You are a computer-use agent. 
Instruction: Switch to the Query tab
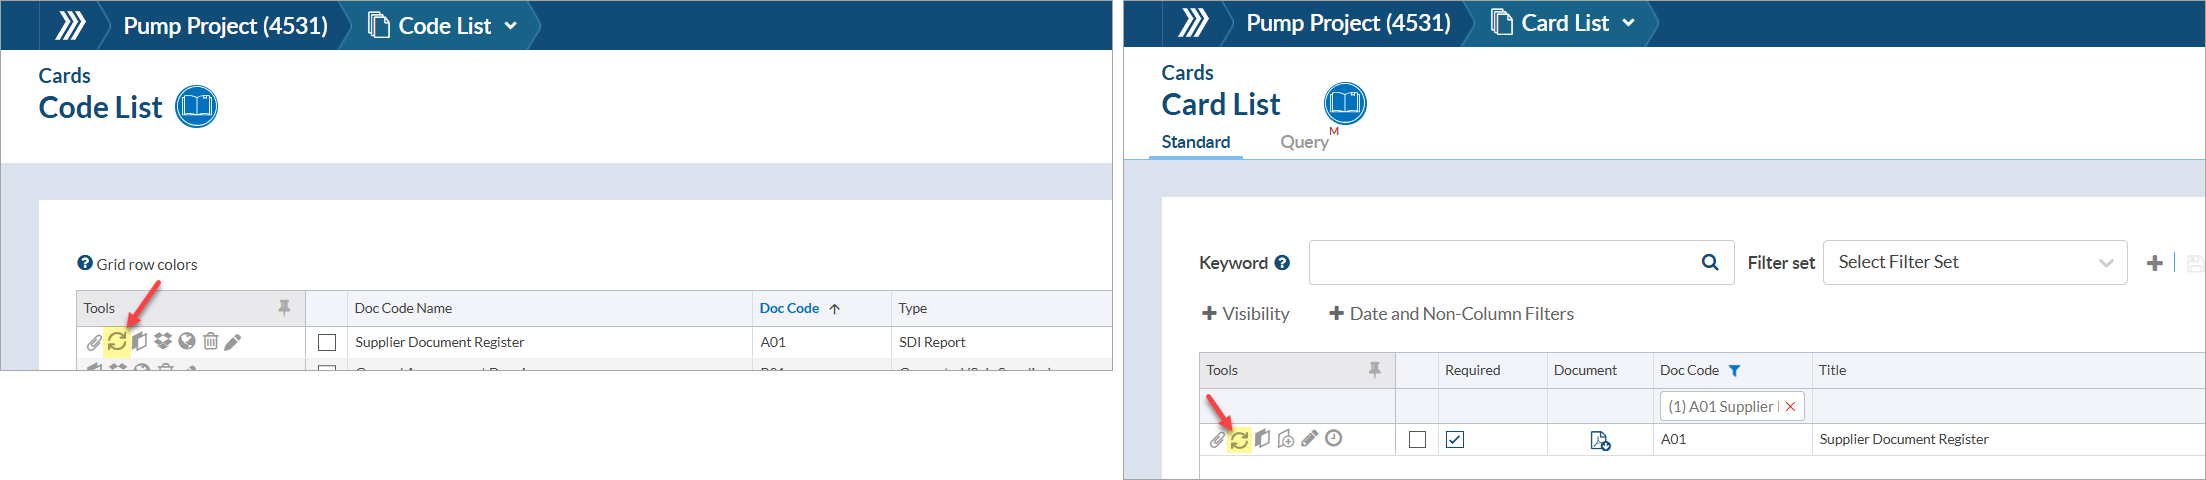point(1304,142)
